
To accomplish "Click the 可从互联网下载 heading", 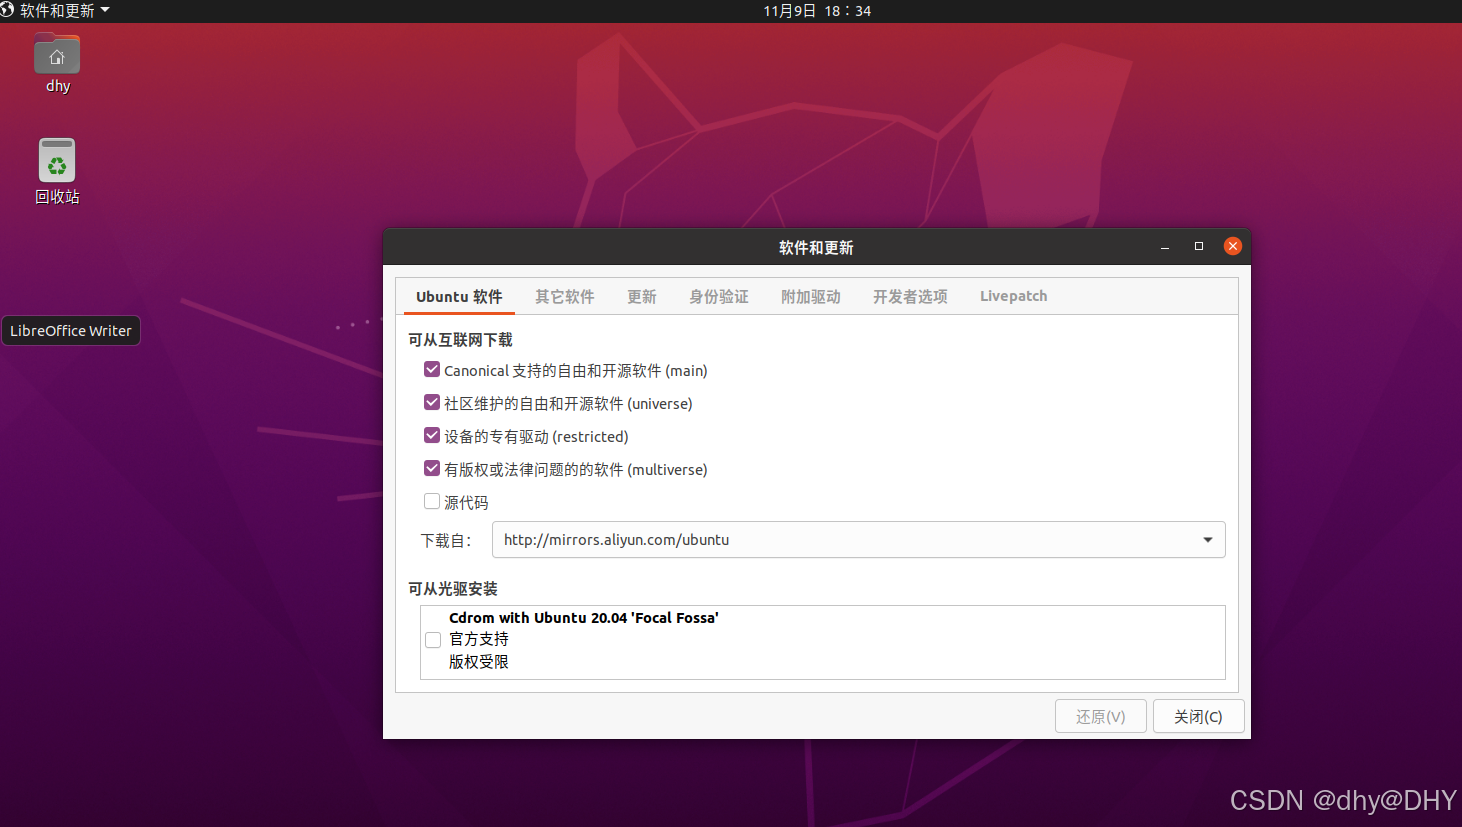I will point(460,340).
